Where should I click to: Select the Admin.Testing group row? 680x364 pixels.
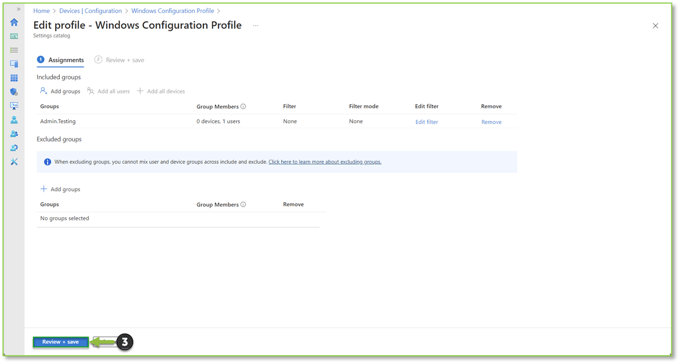click(x=276, y=121)
